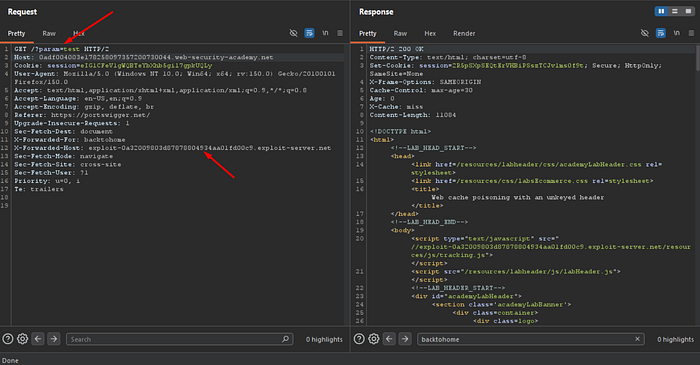Click the Host header line in request

click(x=144, y=57)
